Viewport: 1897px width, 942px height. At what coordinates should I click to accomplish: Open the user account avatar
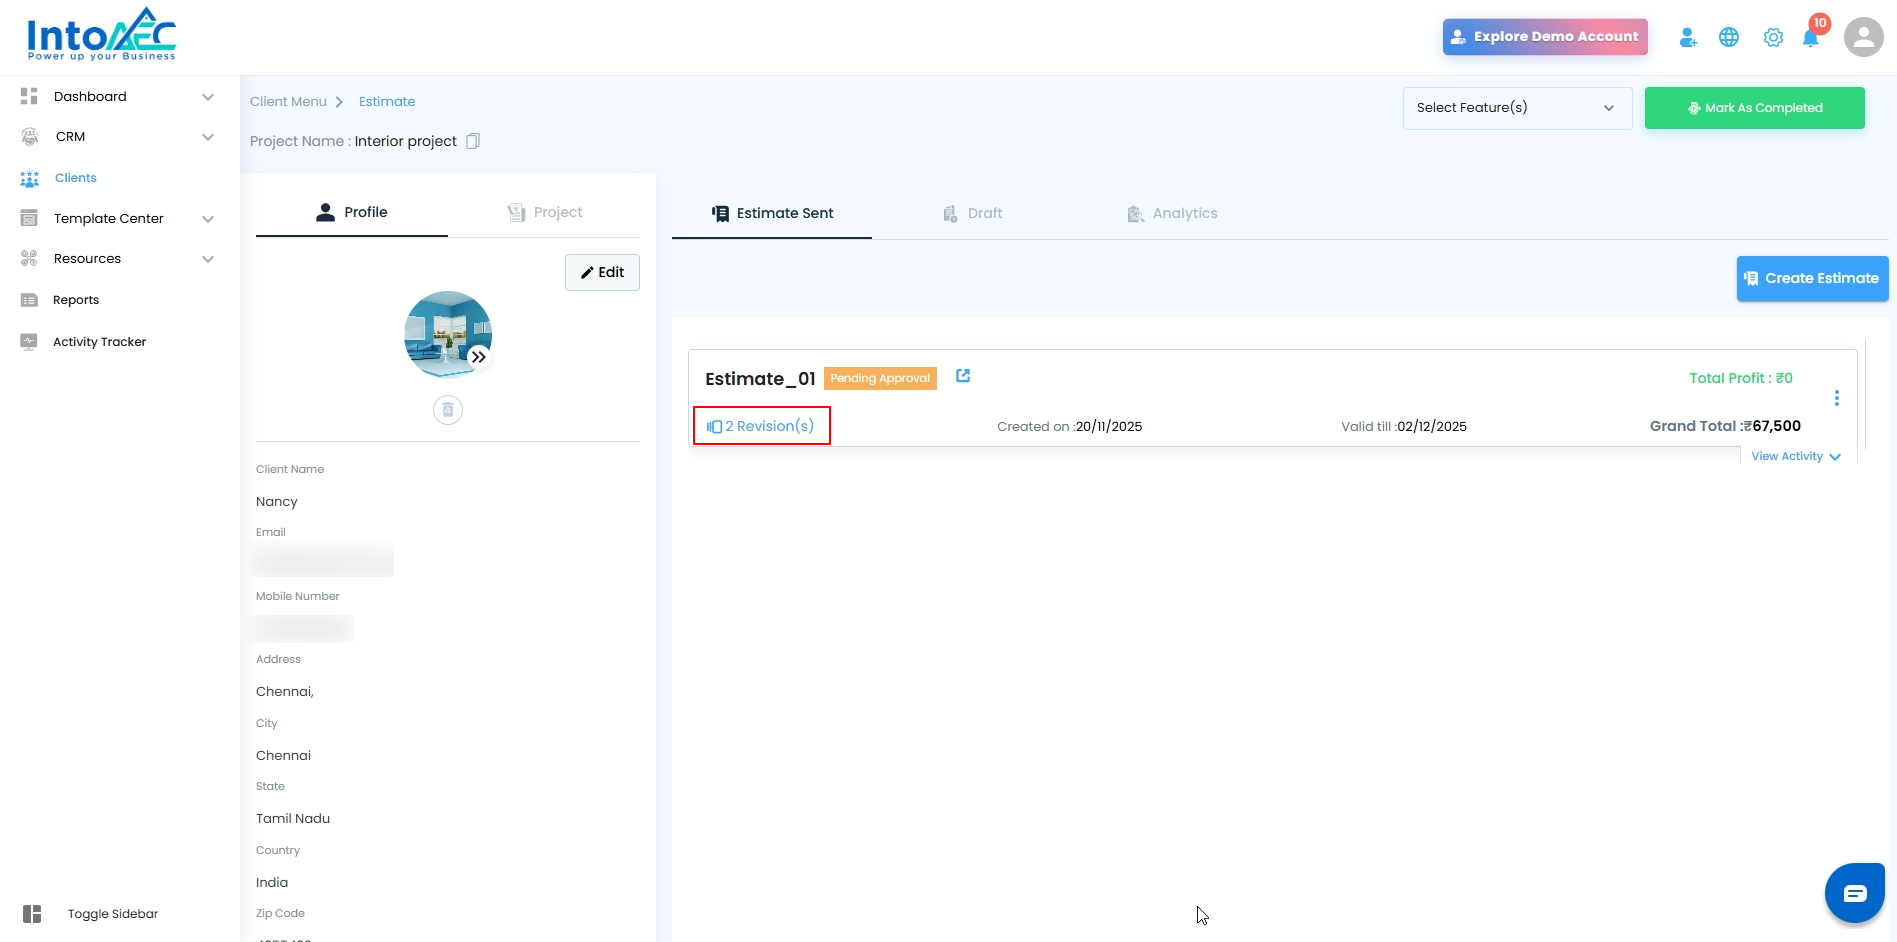pyautogui.click(x=1863, y=37)
